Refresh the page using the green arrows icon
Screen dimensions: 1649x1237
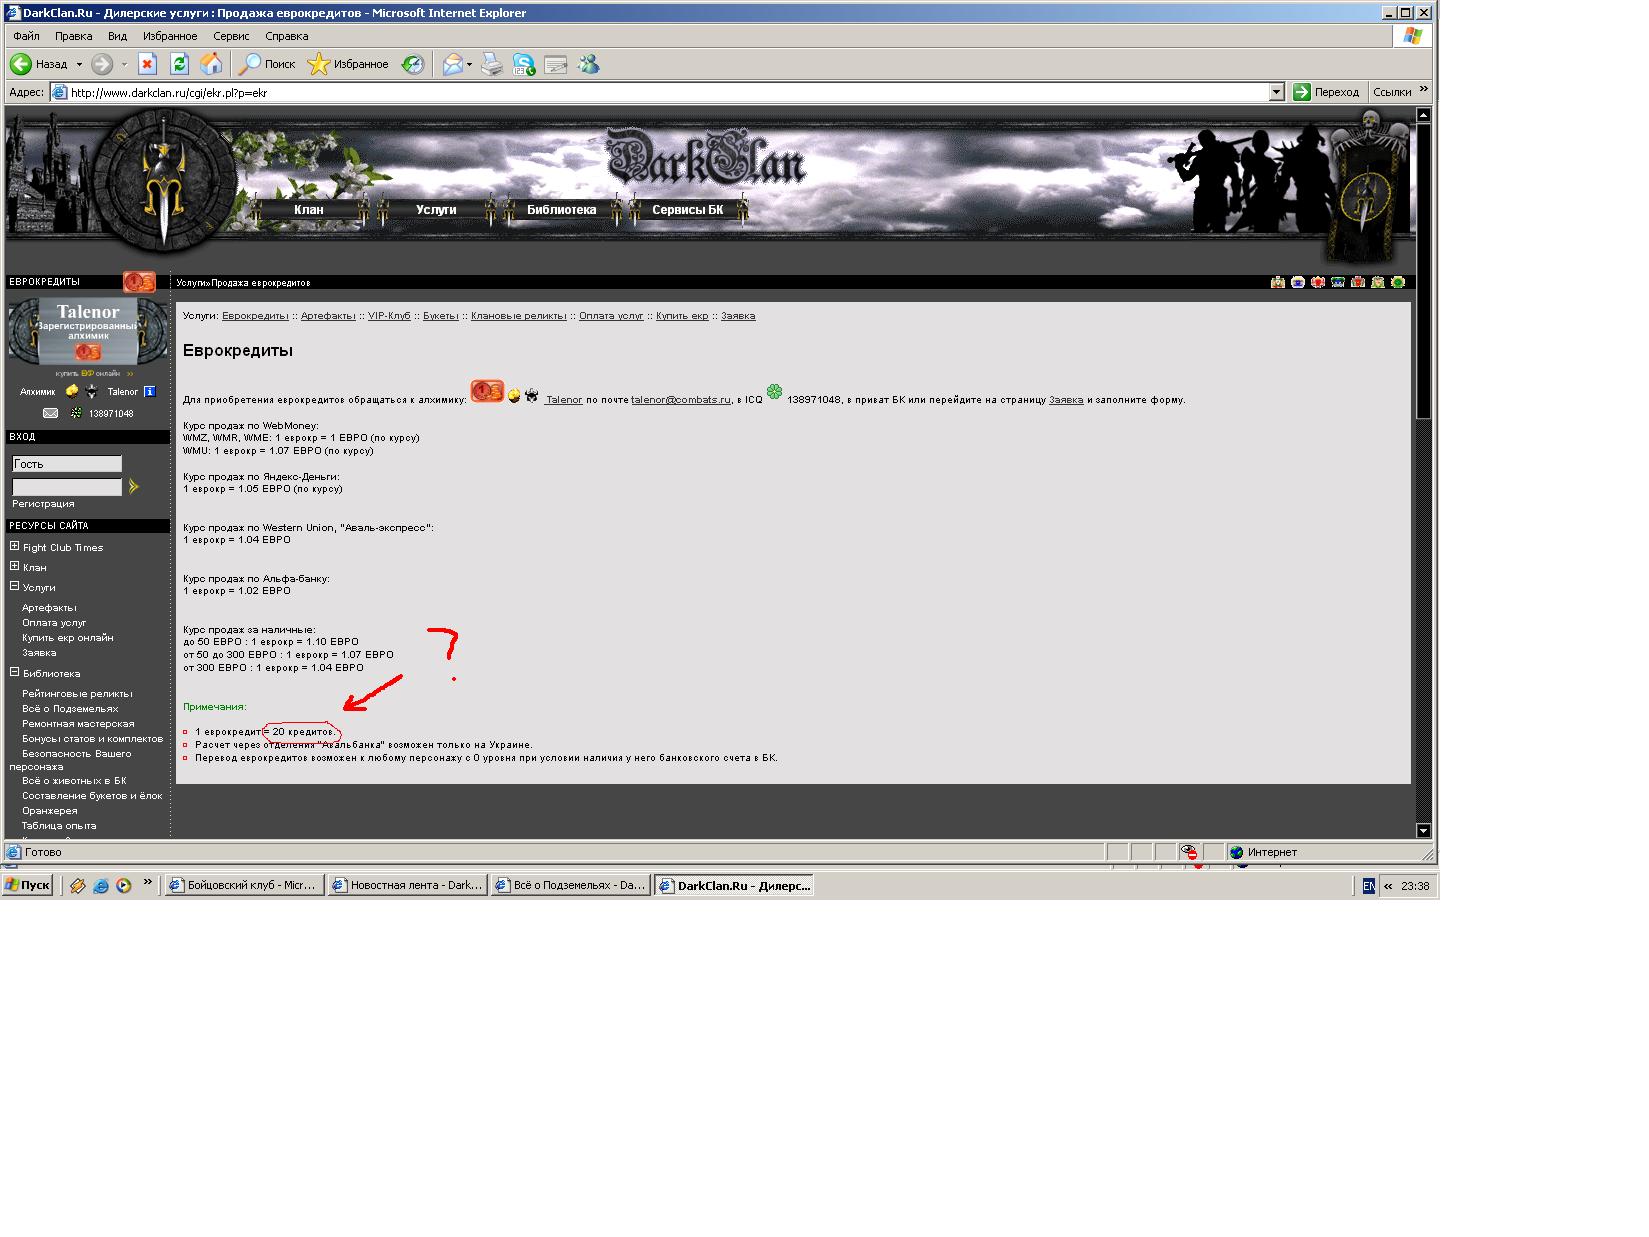tap(179, 64)
